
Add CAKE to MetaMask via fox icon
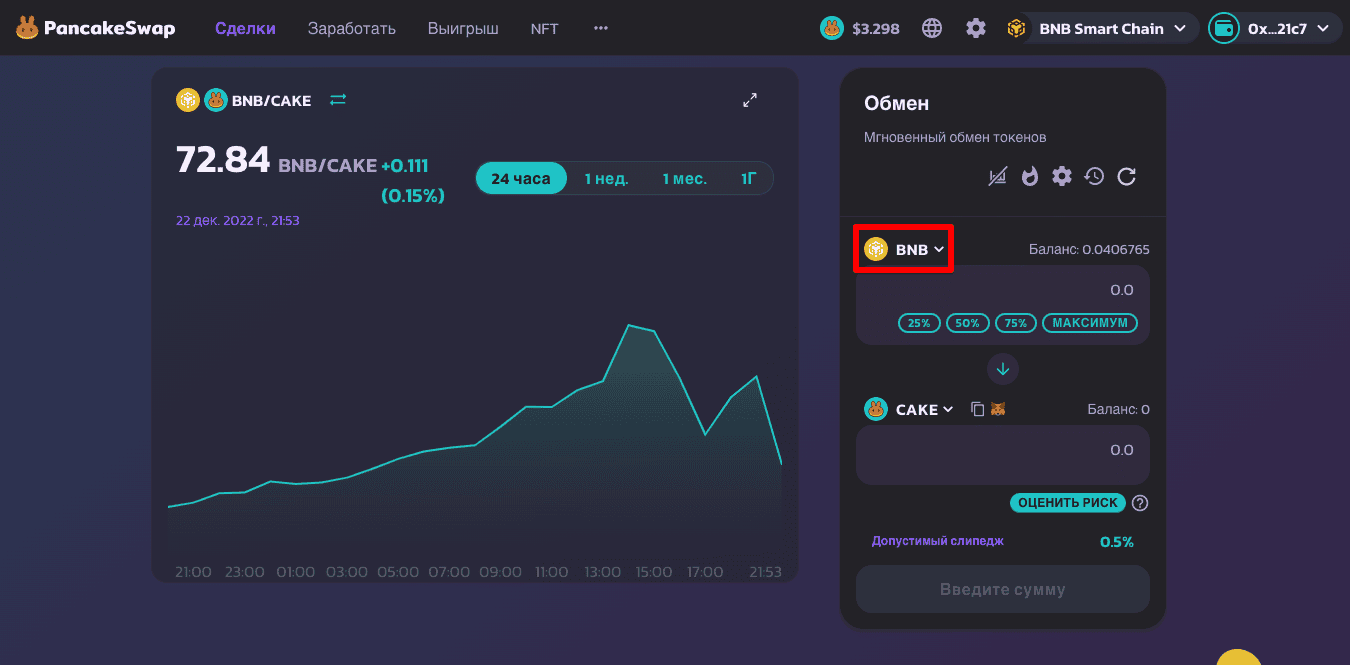point(997,409)
